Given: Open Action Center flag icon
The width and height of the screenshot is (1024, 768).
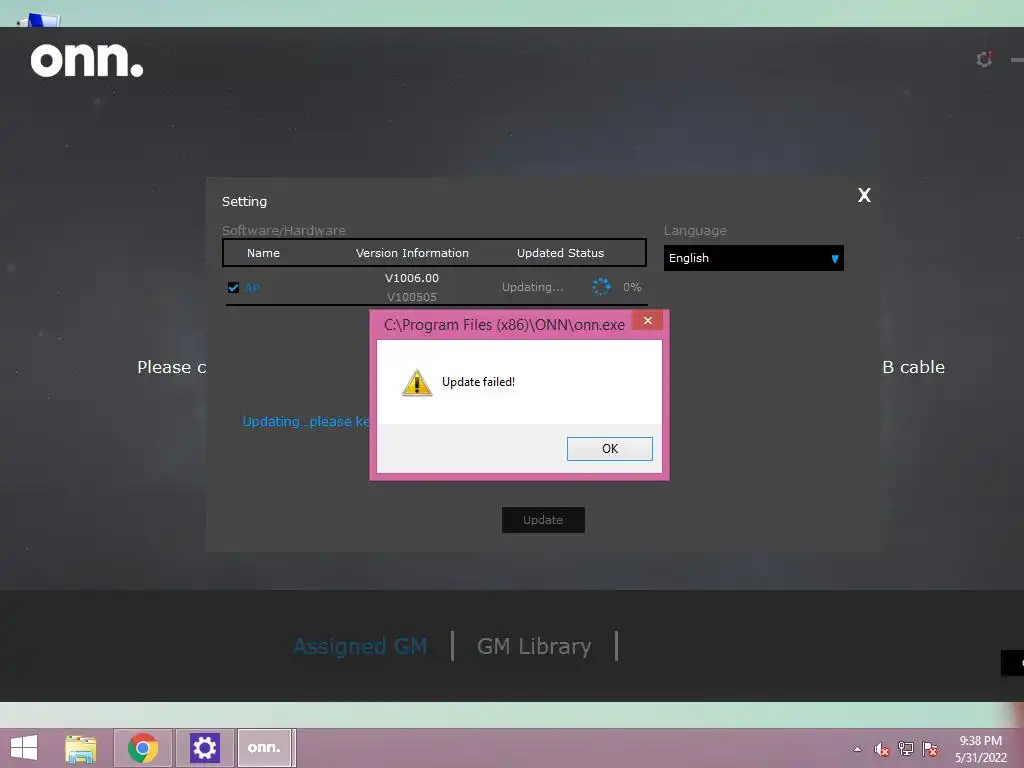Looking at the screenshot, I should click(x=930, y=749).
